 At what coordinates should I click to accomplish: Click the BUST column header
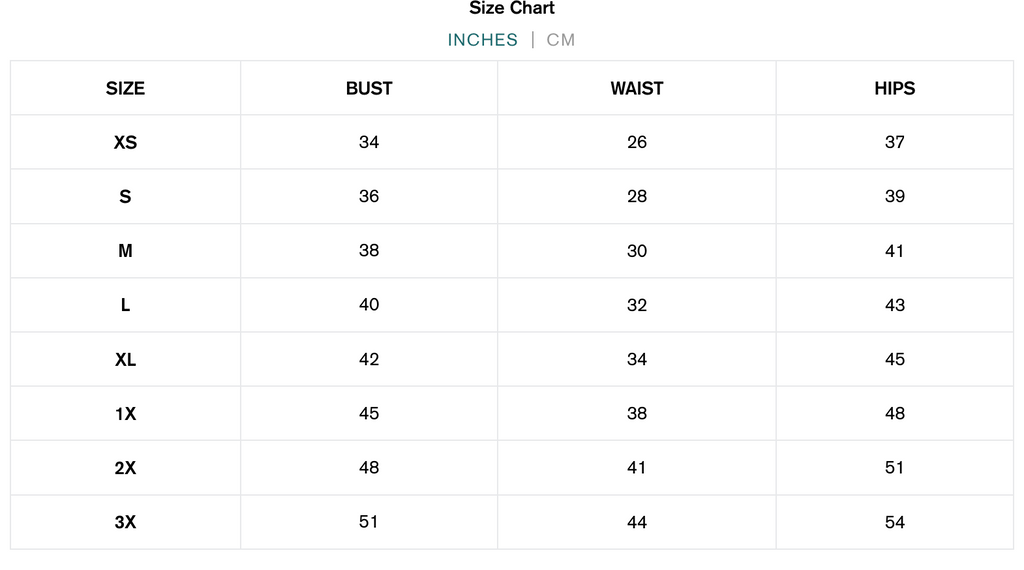coord(369,89)
